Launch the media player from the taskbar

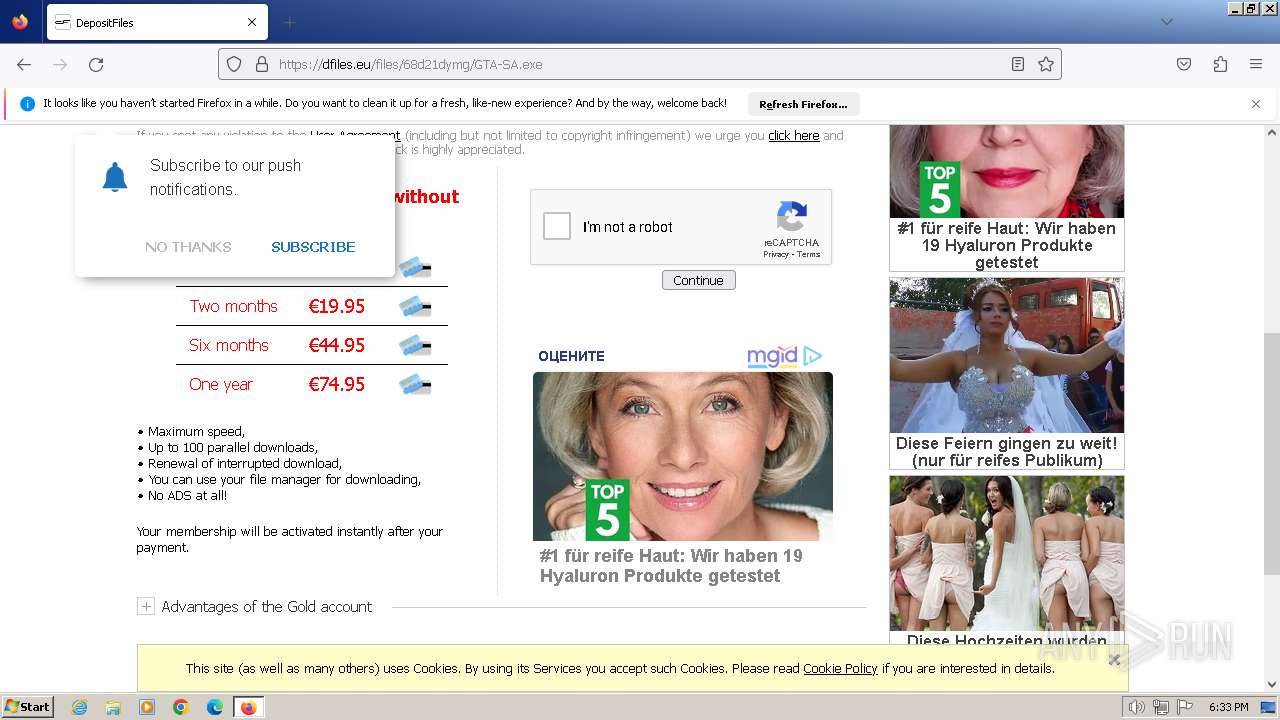click(147, 707)
